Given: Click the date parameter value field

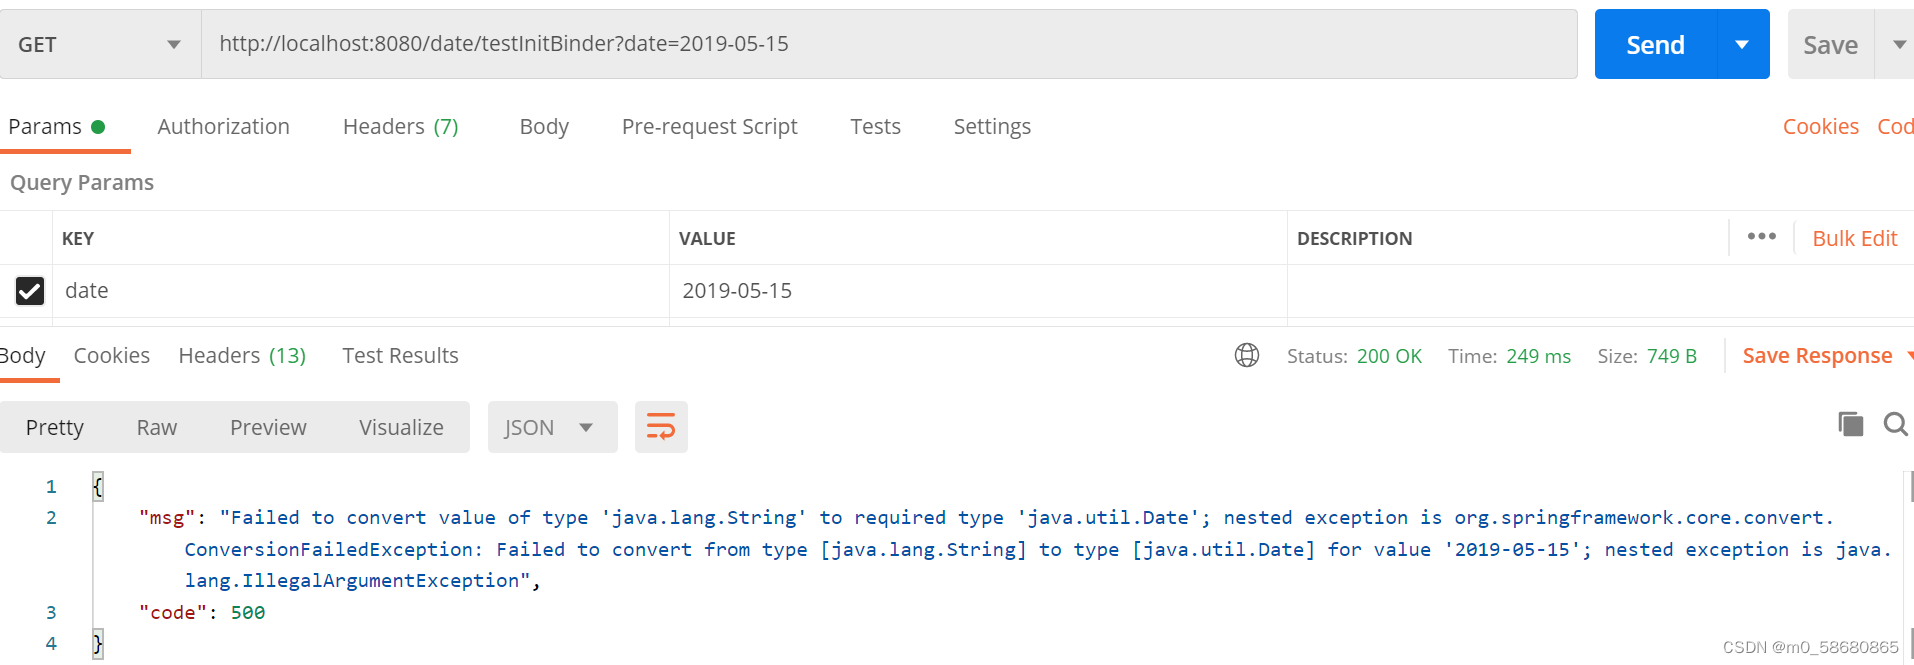Looking at the screenshot, I should 975,291.
